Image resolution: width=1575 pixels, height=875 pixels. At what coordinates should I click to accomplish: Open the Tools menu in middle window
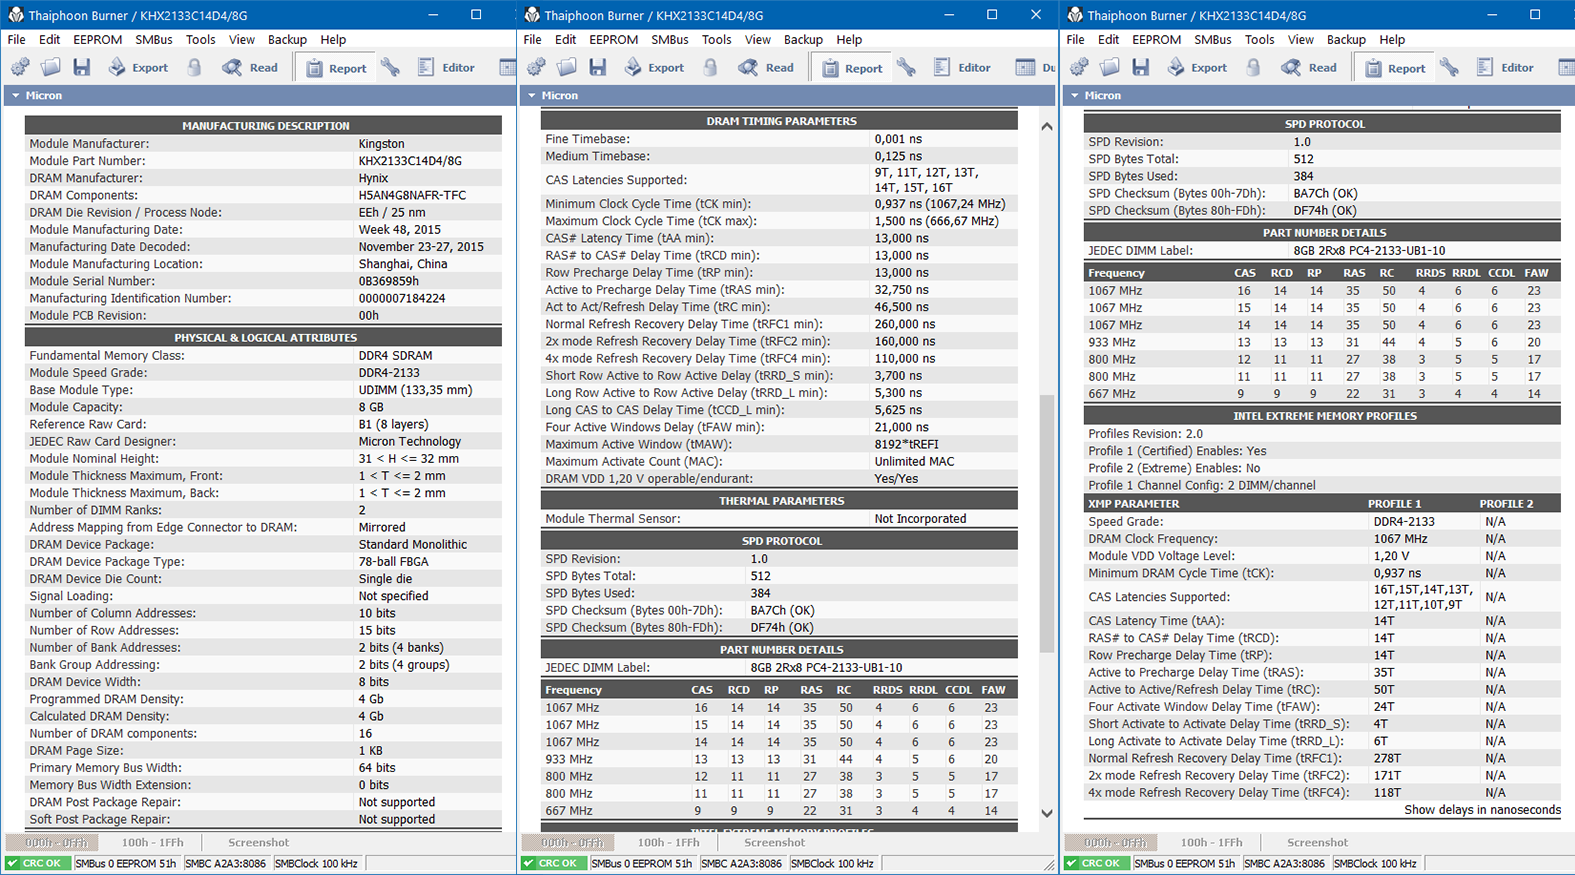(716, 40)
